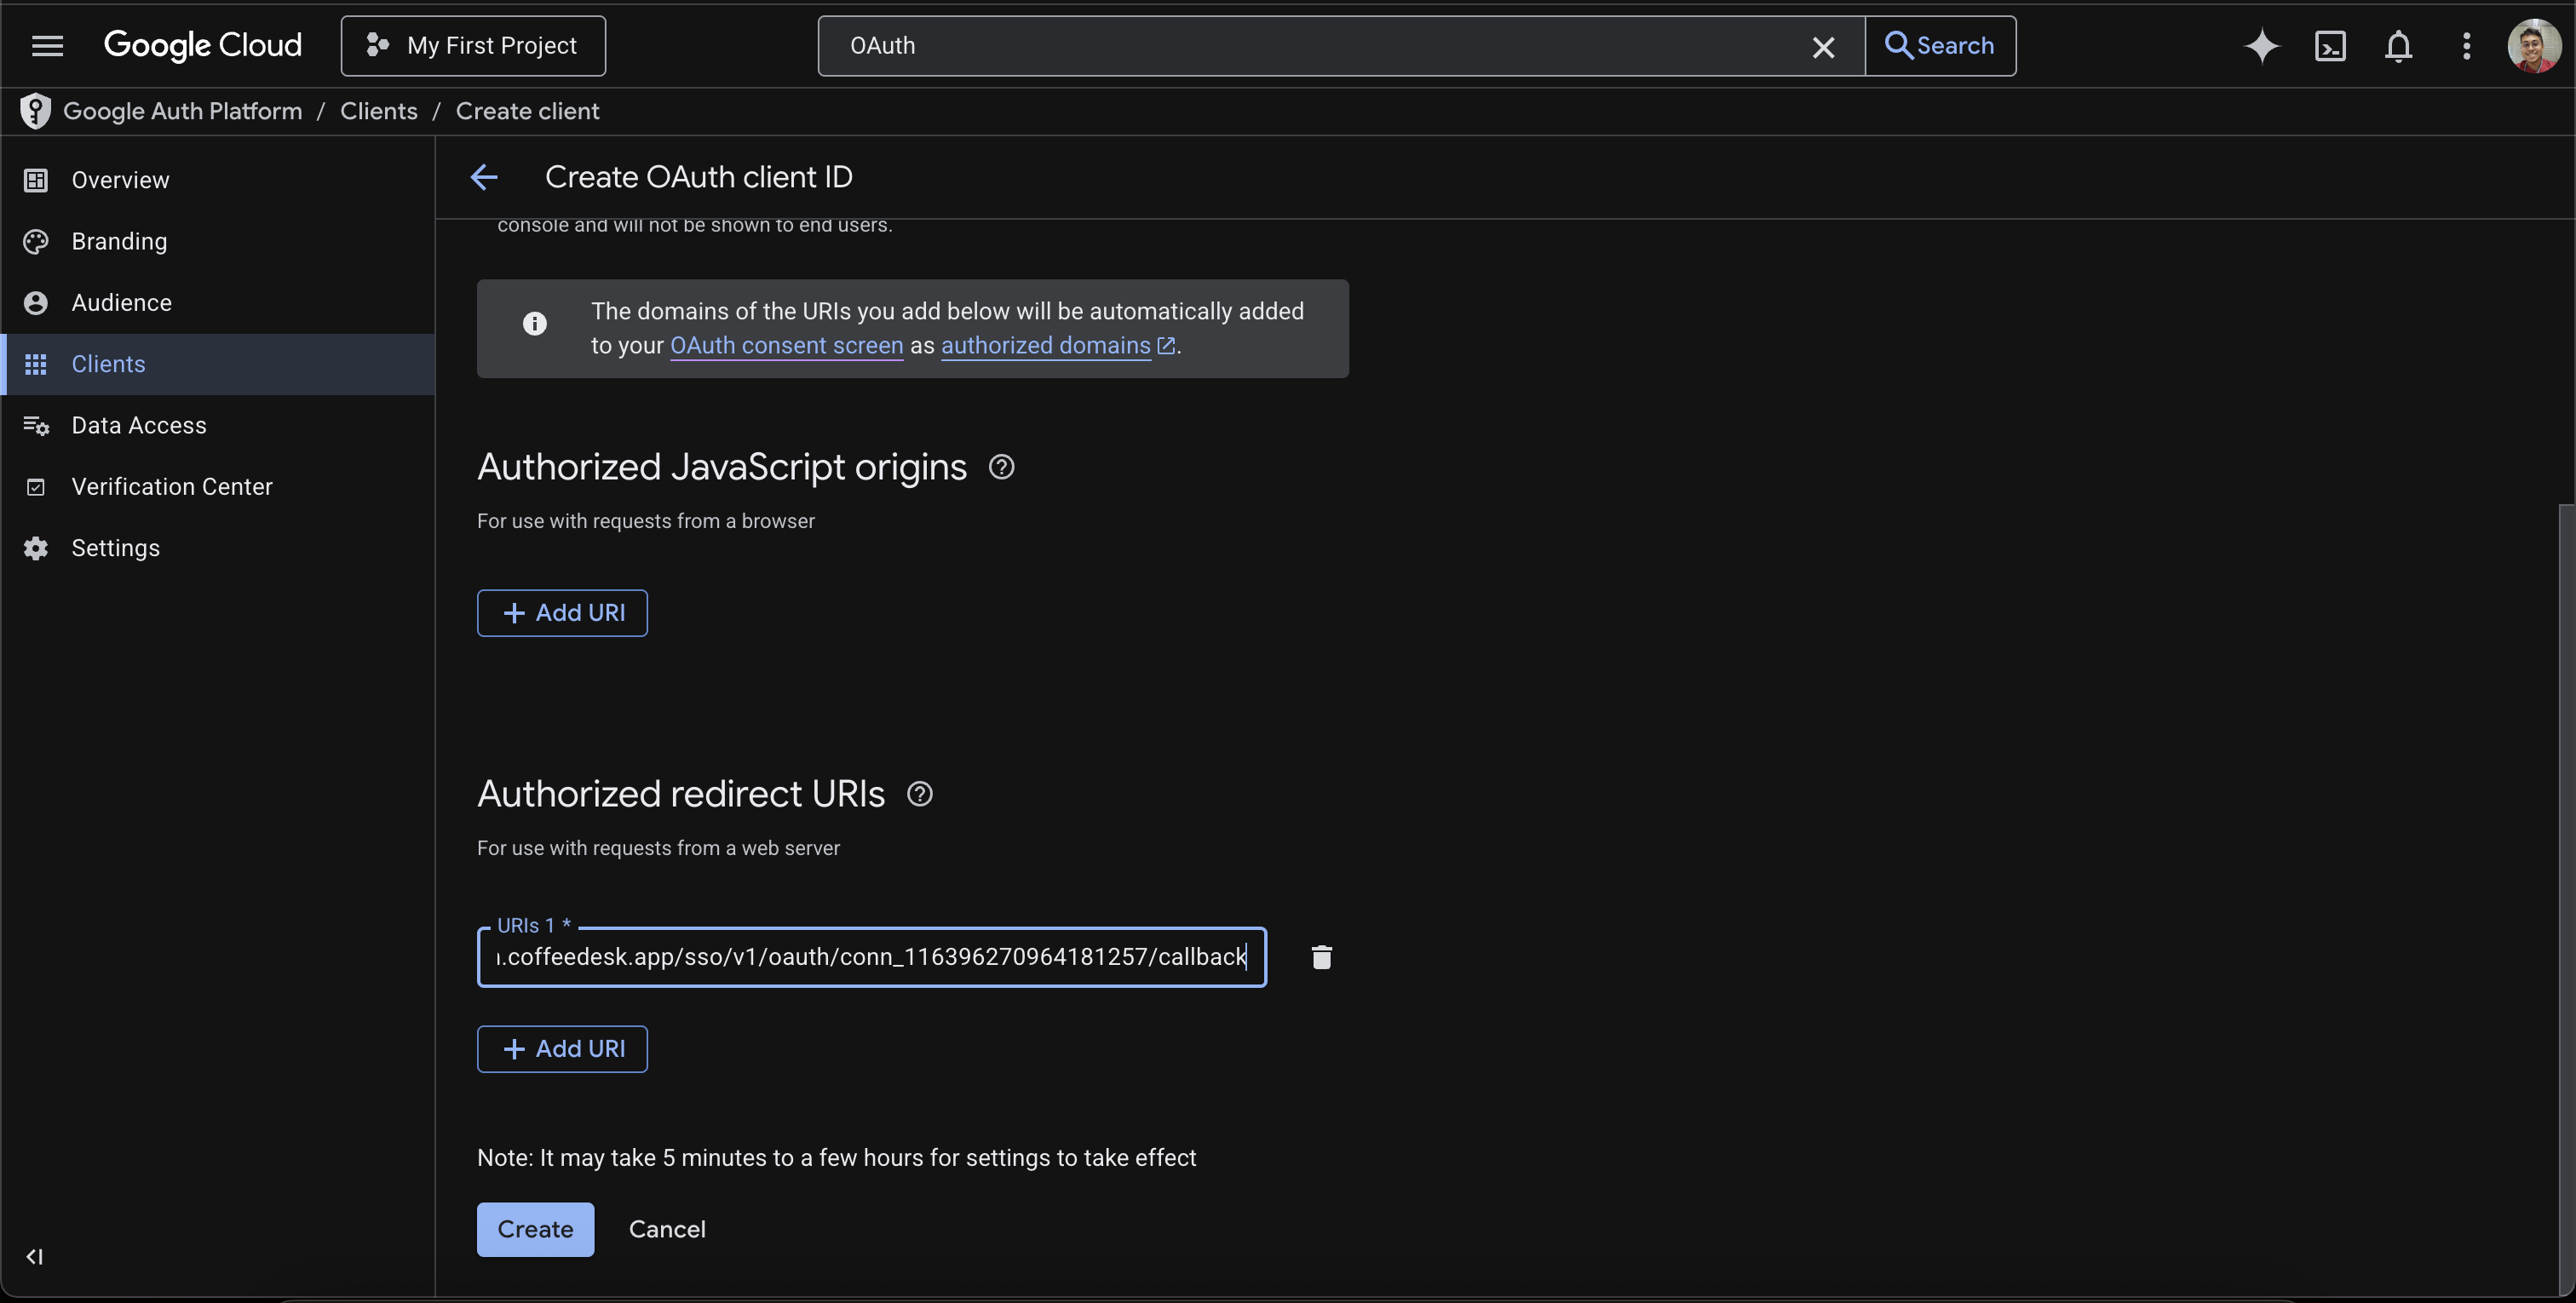Toggle the navigation hamburger menu

click(46, 45)
